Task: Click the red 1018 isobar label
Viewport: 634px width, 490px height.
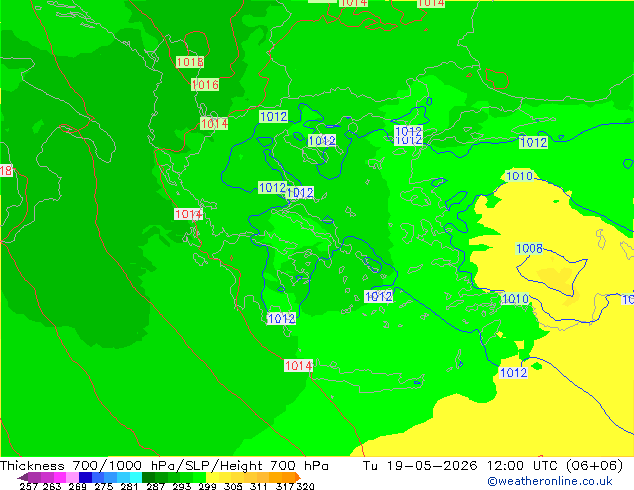Action: tap(190, 62)
